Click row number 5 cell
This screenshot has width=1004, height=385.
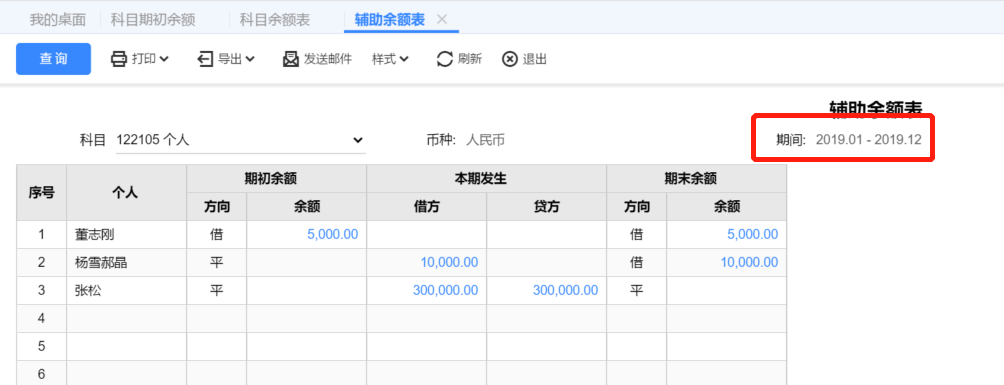pos(41,347)
